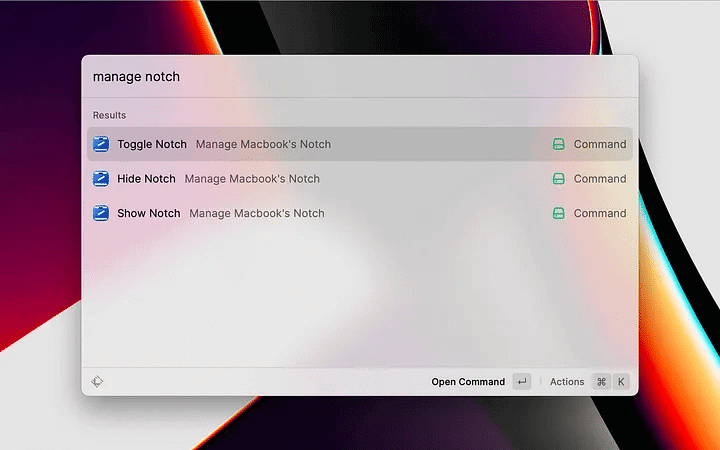This screenshot has width=720, height=450.
Task: Click the Open Command button
Action: (468, 382)
